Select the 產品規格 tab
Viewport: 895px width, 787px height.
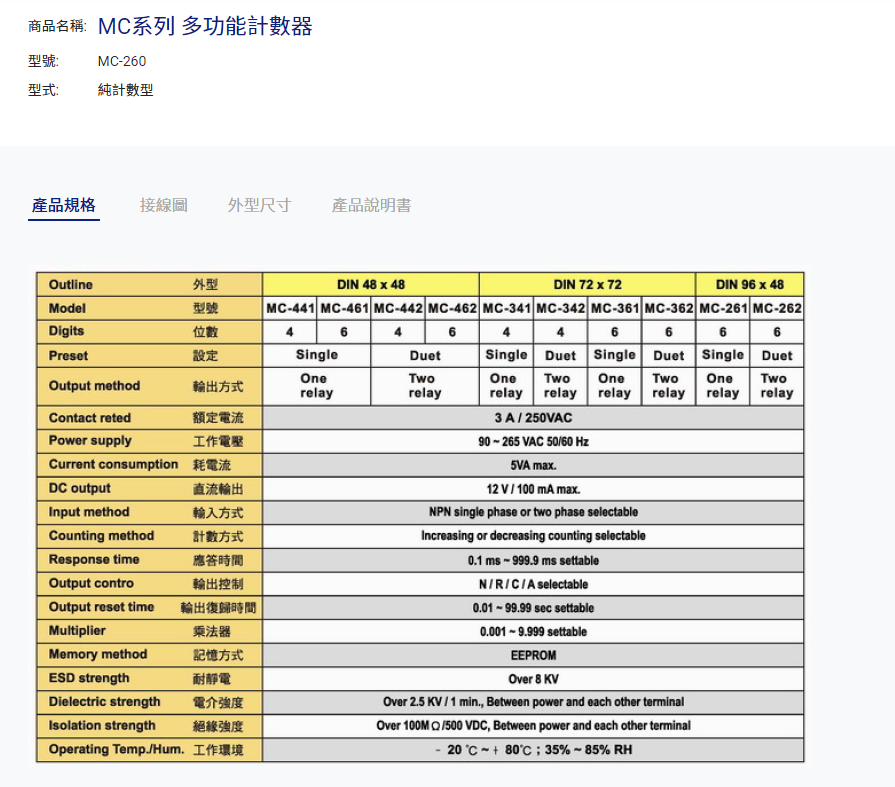coord(64,205)
